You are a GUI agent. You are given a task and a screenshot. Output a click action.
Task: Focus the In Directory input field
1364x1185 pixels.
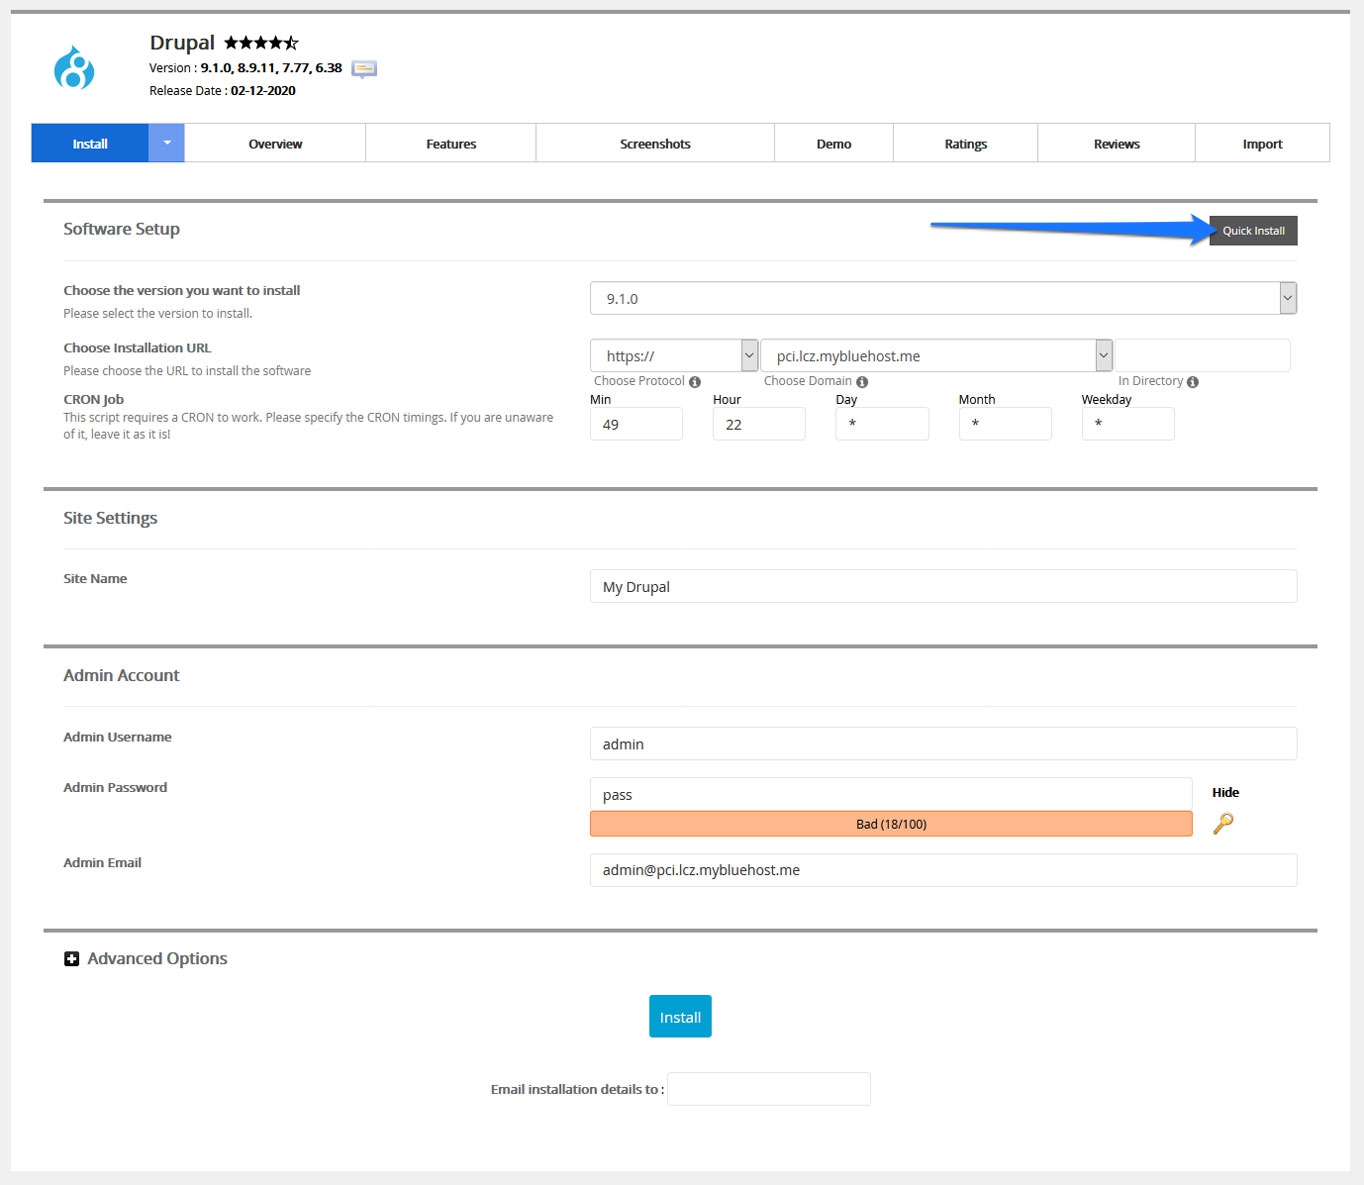(x=1202, y=355)
